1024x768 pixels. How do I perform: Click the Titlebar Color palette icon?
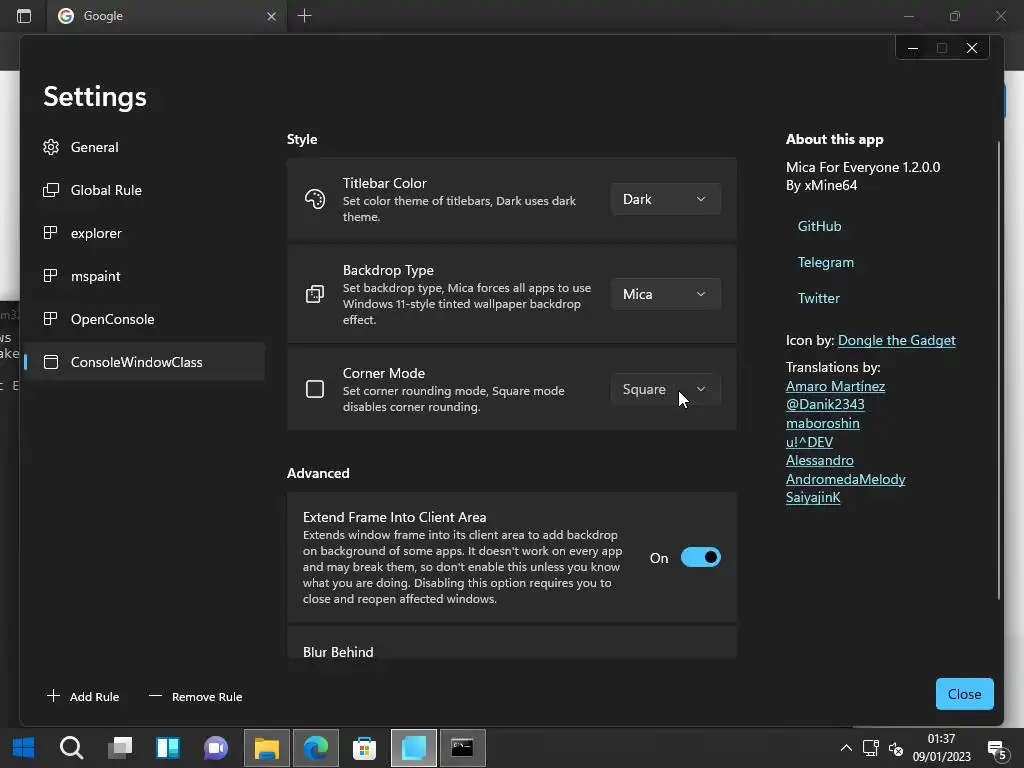[x=315, y=199]
